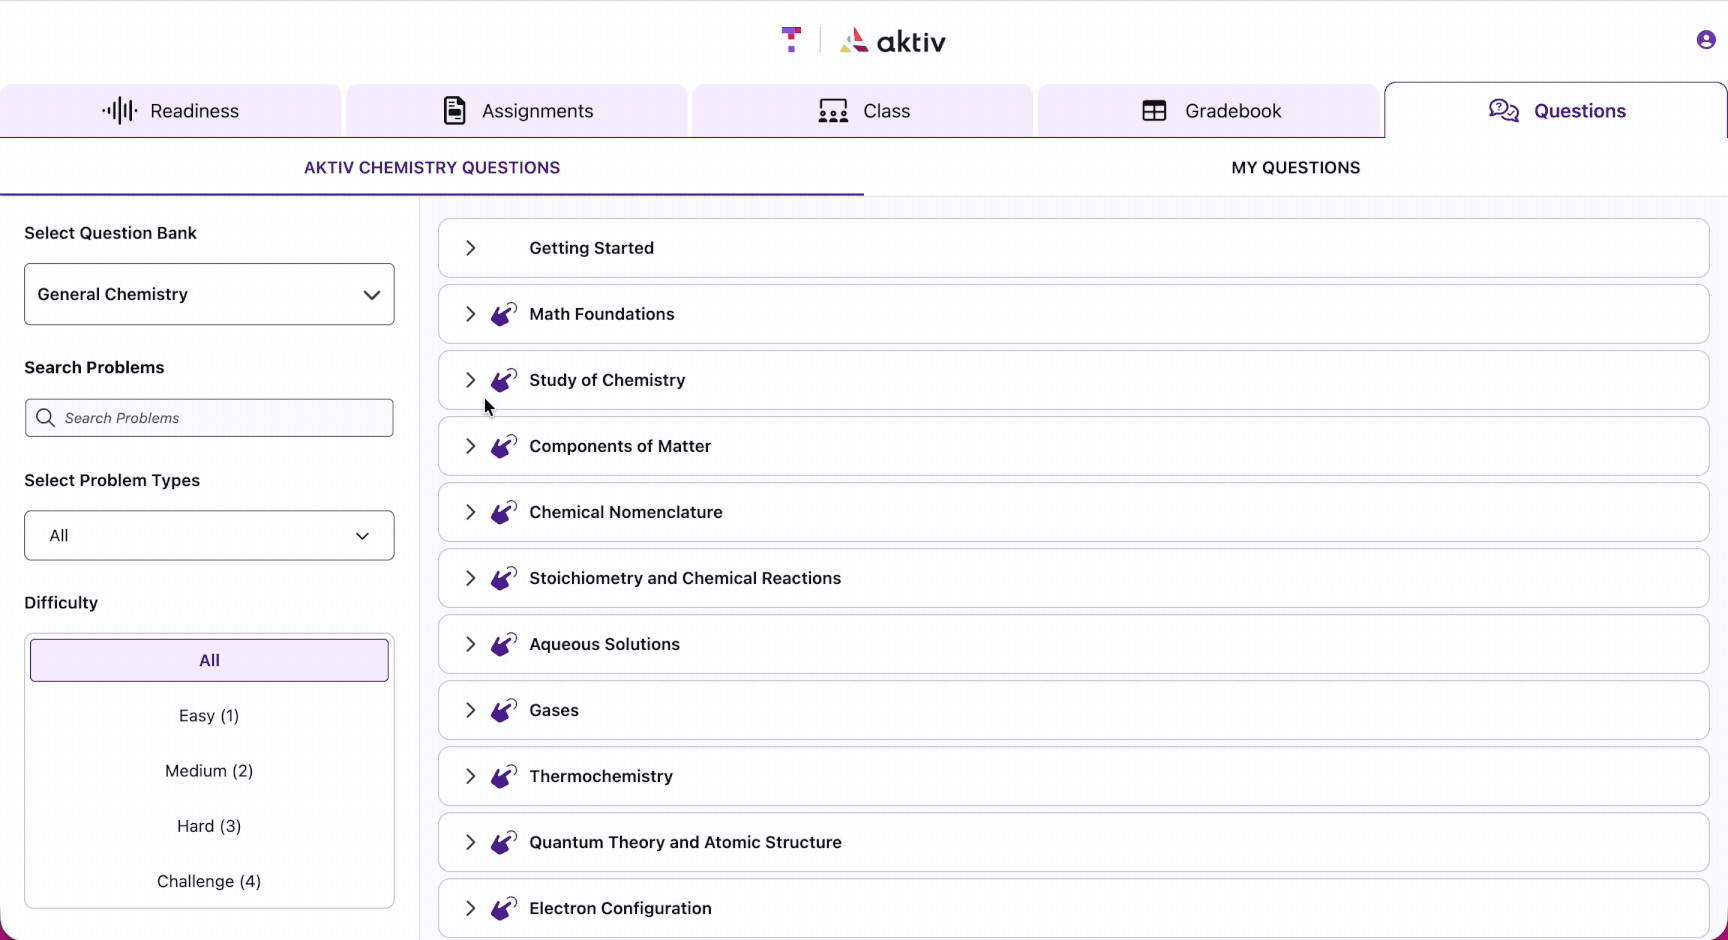
Task: Click the Thermochemistry chapter title
Action: [601, 776]
